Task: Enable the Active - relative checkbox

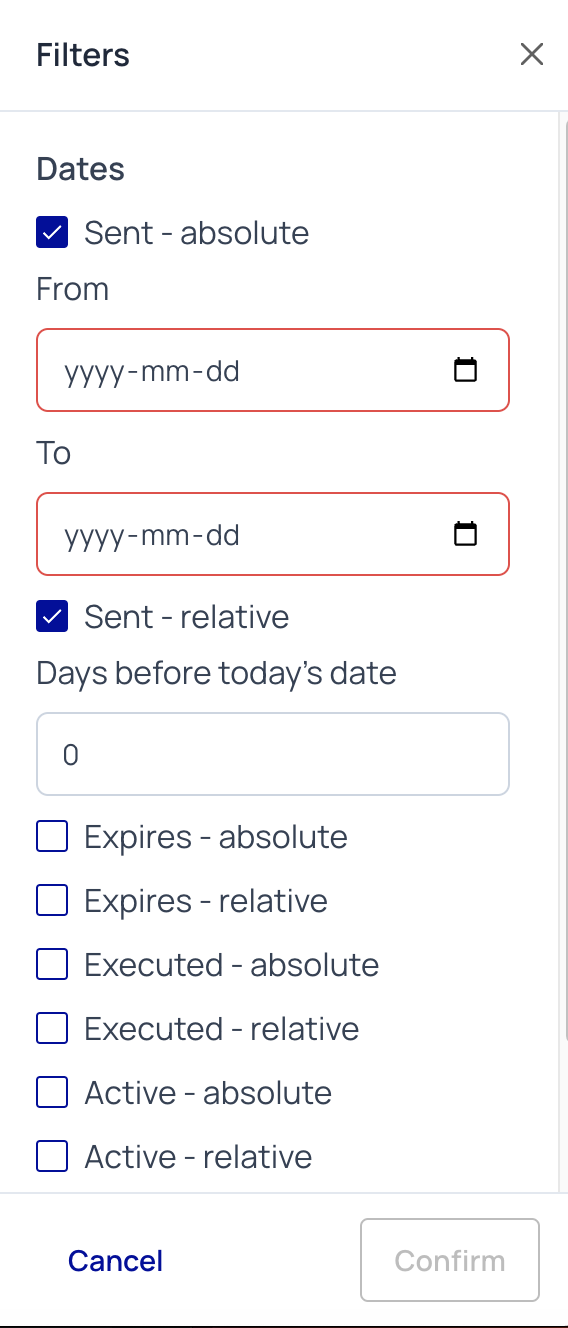Action: [x=52, y=1156]
